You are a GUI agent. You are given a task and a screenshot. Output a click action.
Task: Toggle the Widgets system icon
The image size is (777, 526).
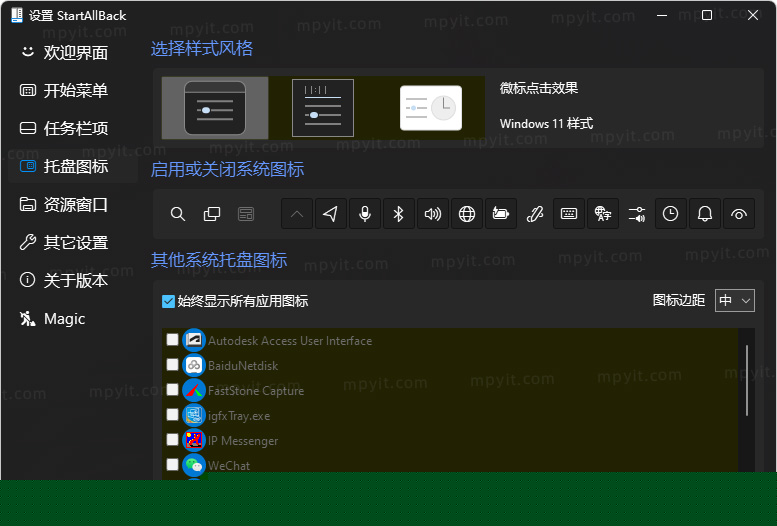(246, 214)
